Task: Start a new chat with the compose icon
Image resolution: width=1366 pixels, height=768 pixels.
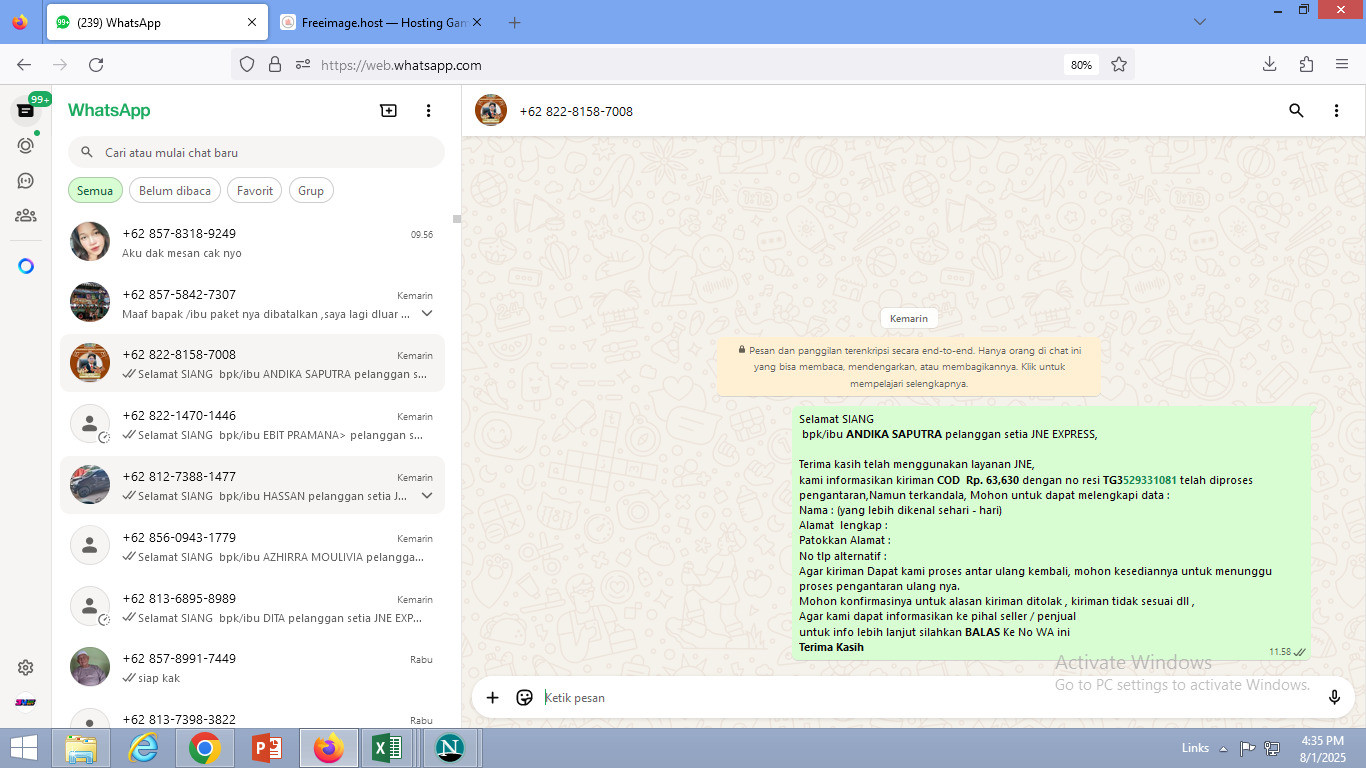Action: point(389,111)
